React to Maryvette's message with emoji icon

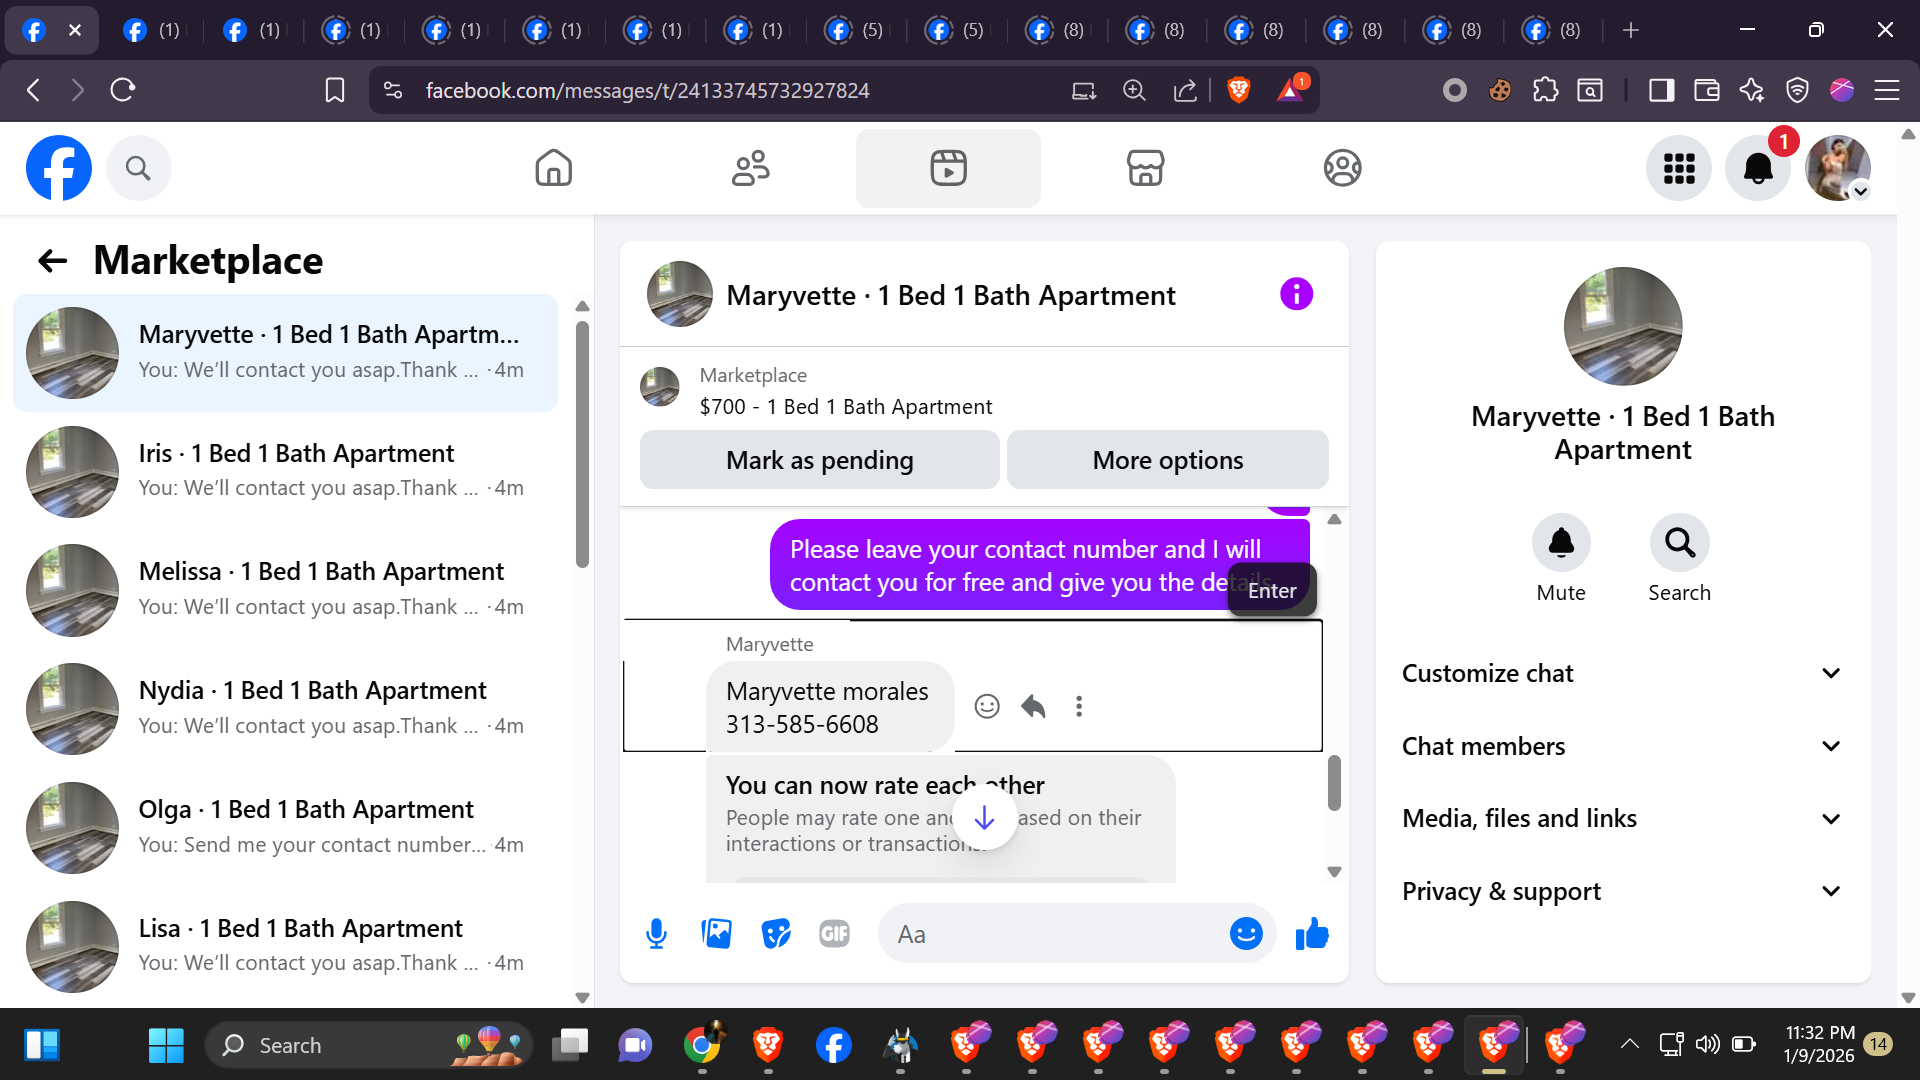coord(987,707)
